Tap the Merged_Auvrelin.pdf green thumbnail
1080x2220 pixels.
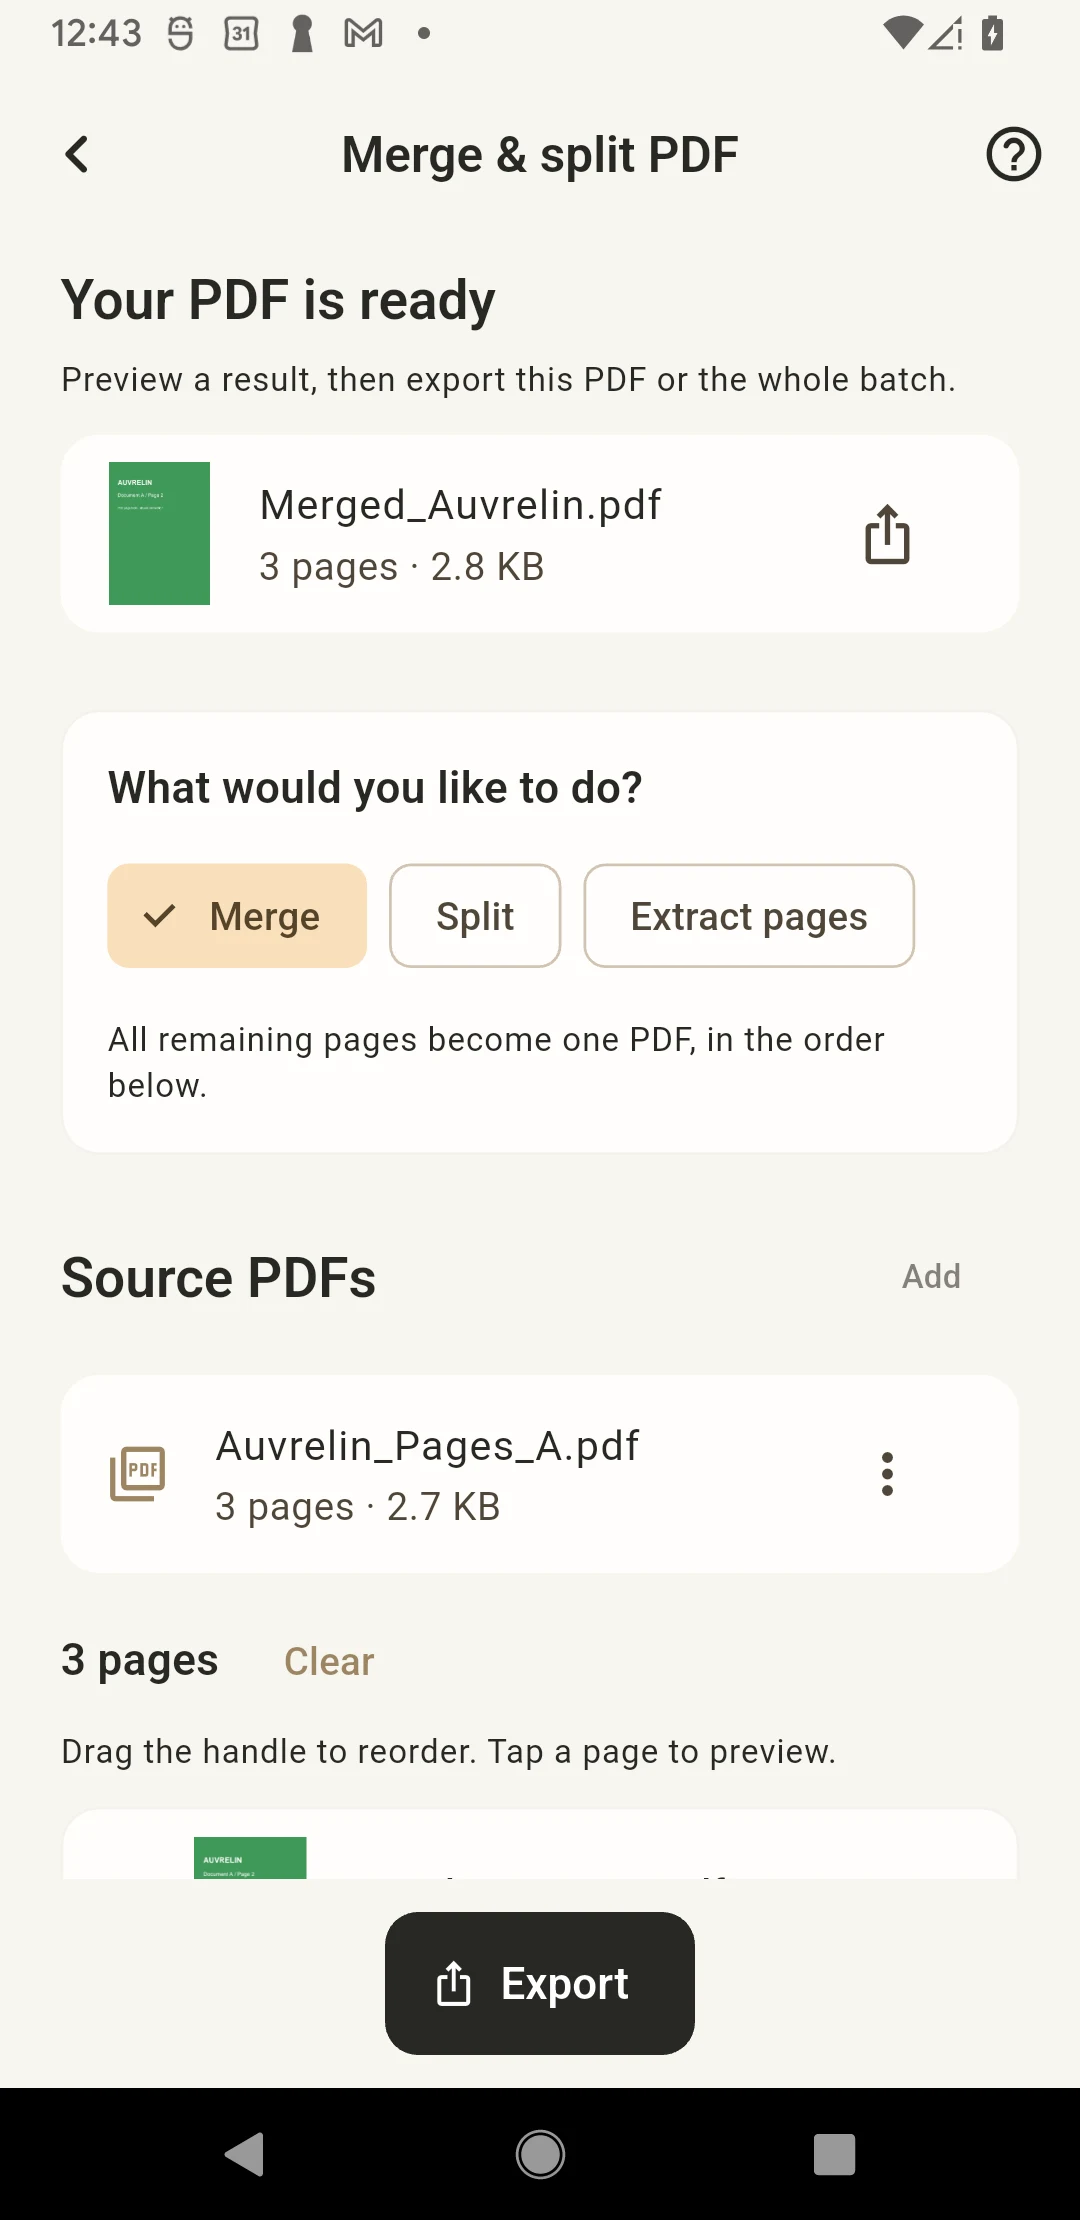point(159,533)
